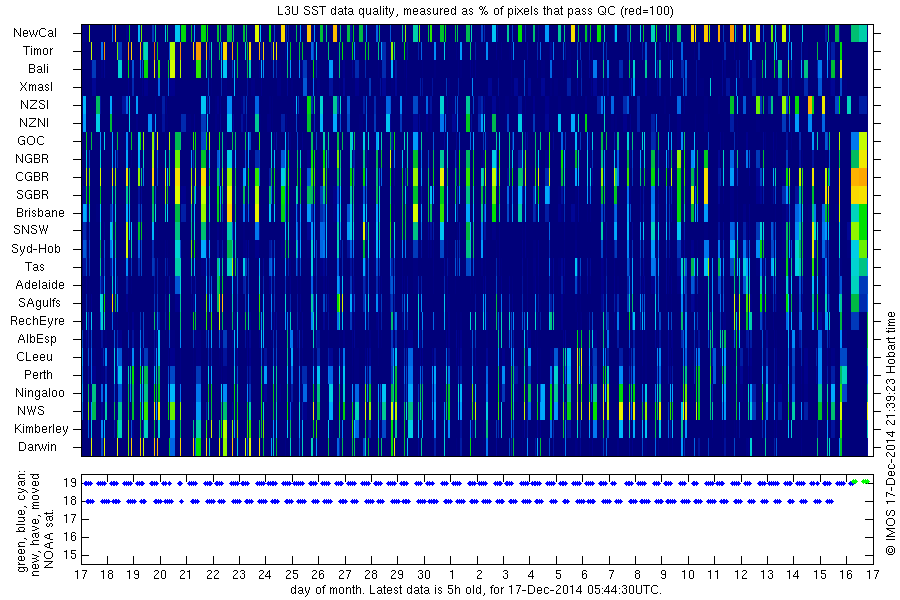
Task: Click the IMOS copyright Hobart time text
Action: [x=890, y=433]
